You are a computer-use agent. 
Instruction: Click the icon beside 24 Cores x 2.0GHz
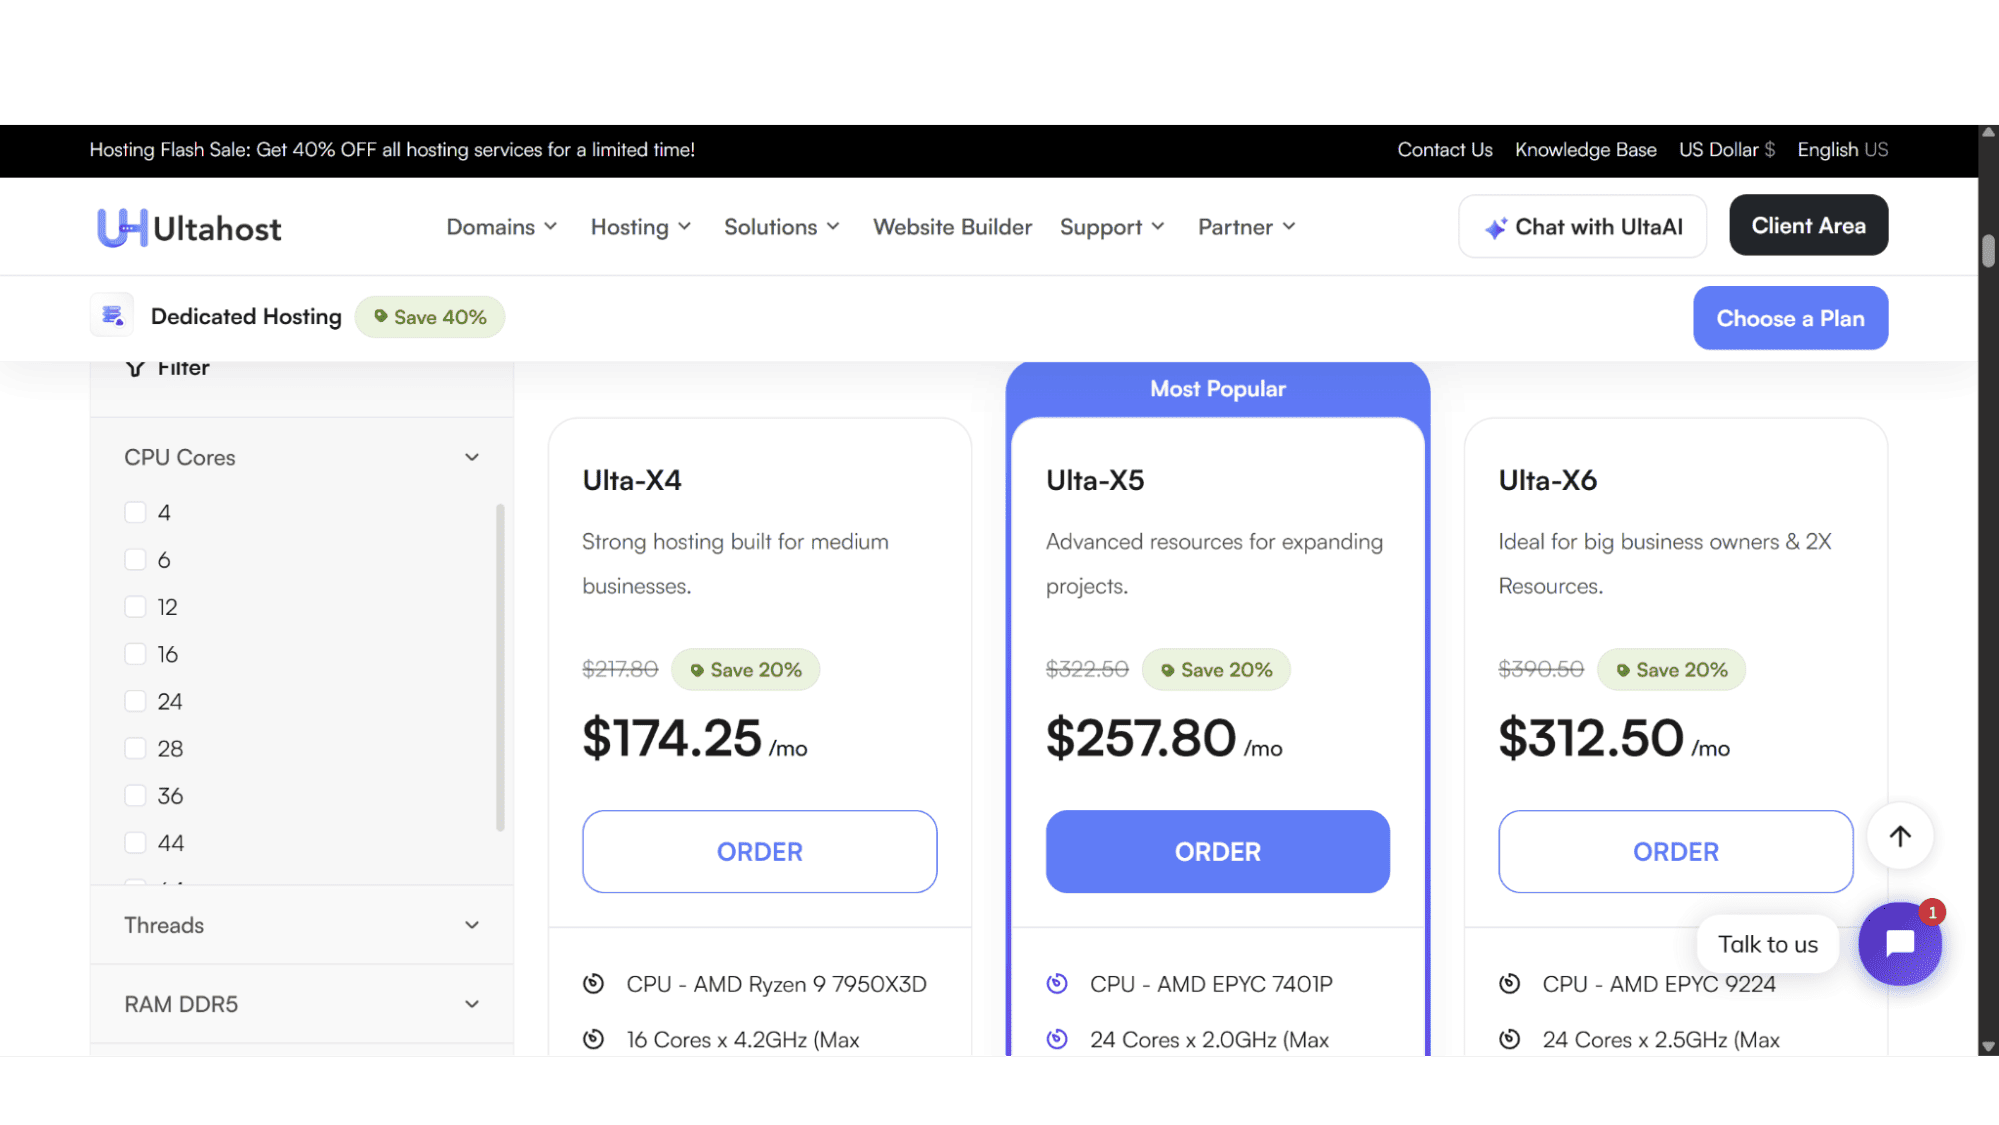1057,1040
